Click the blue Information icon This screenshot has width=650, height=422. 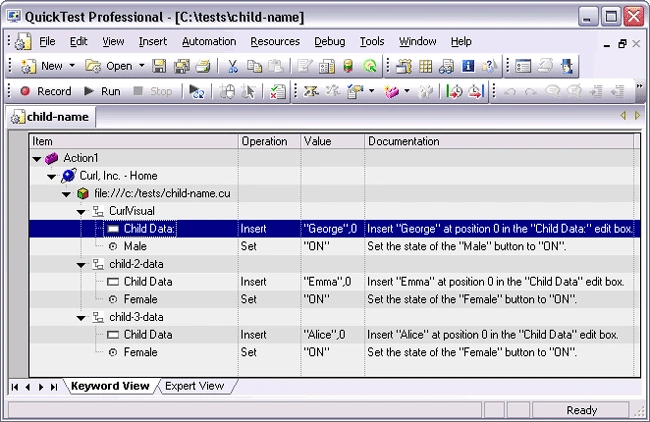point(468,66)
